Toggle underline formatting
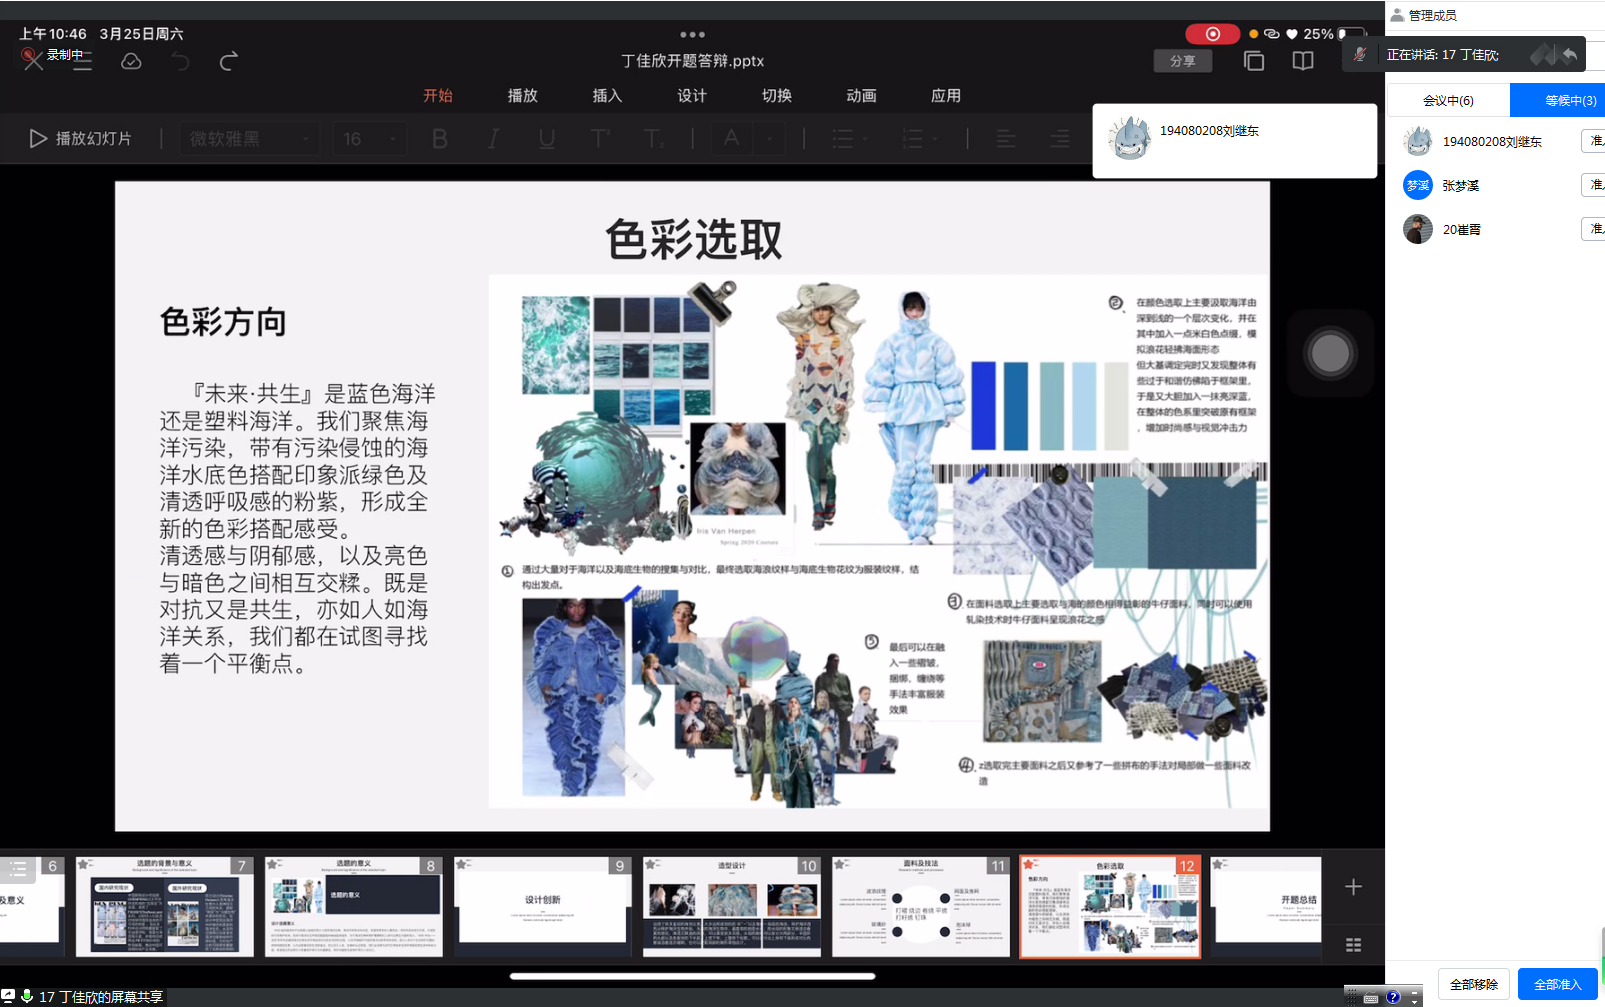The image size is (1605, 1007). coord(546,139)
